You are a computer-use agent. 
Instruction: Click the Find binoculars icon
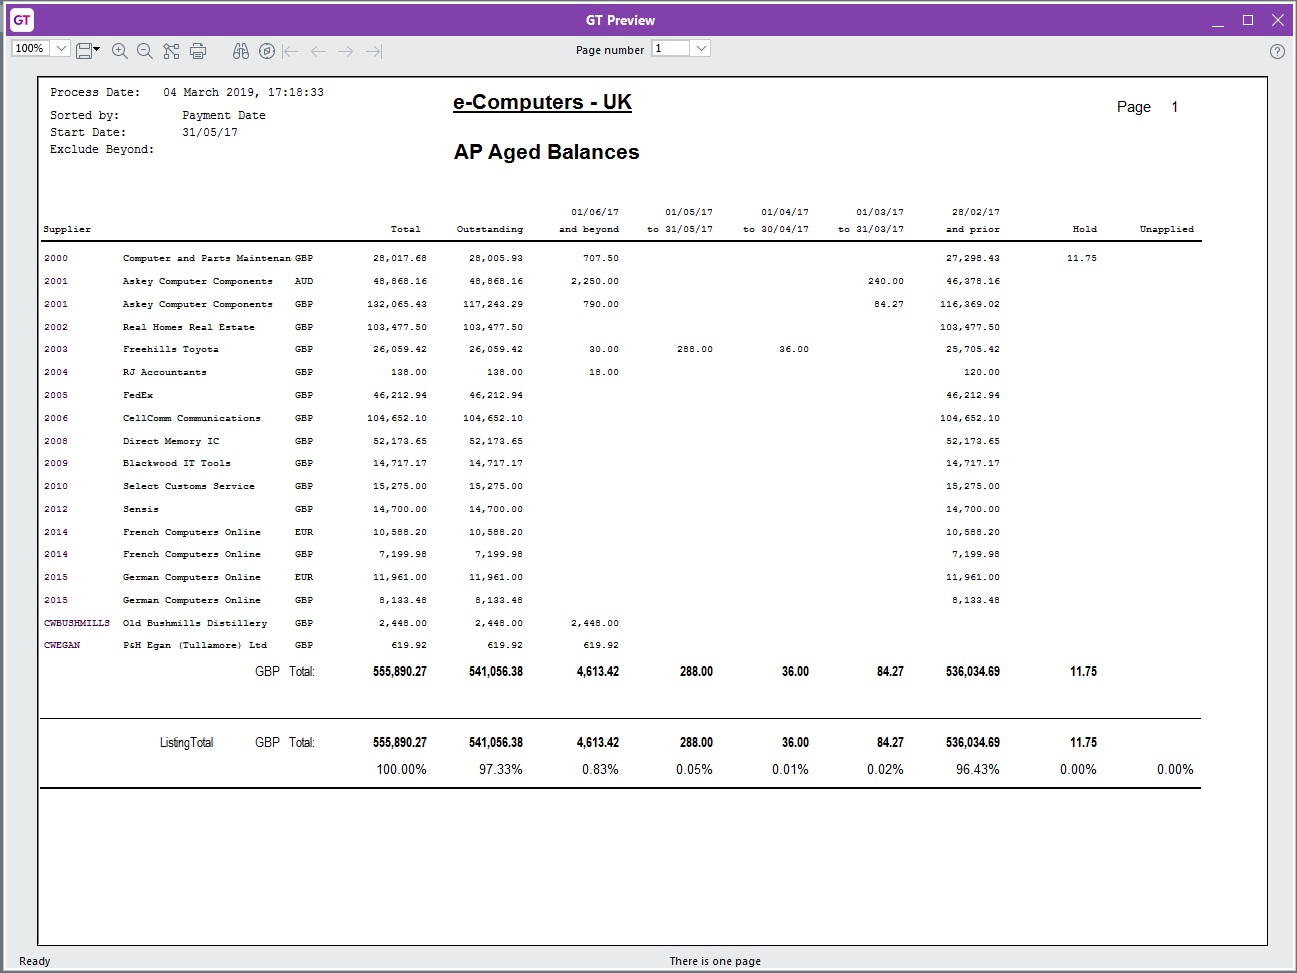coord(240,50)
